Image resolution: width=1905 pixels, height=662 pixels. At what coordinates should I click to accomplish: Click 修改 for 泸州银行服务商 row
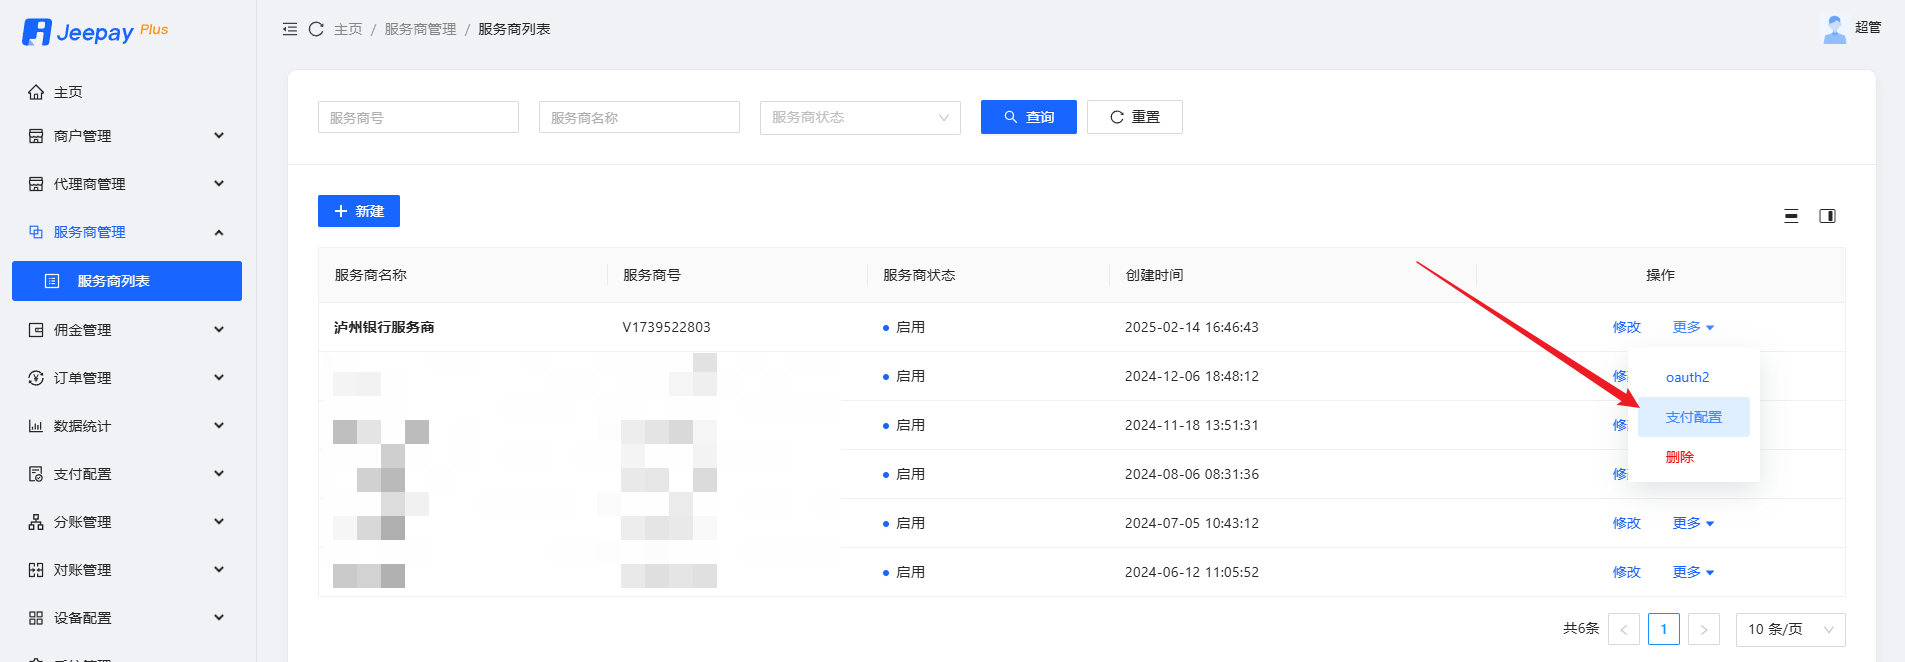pyautogui.click(x=1626, y=327)
